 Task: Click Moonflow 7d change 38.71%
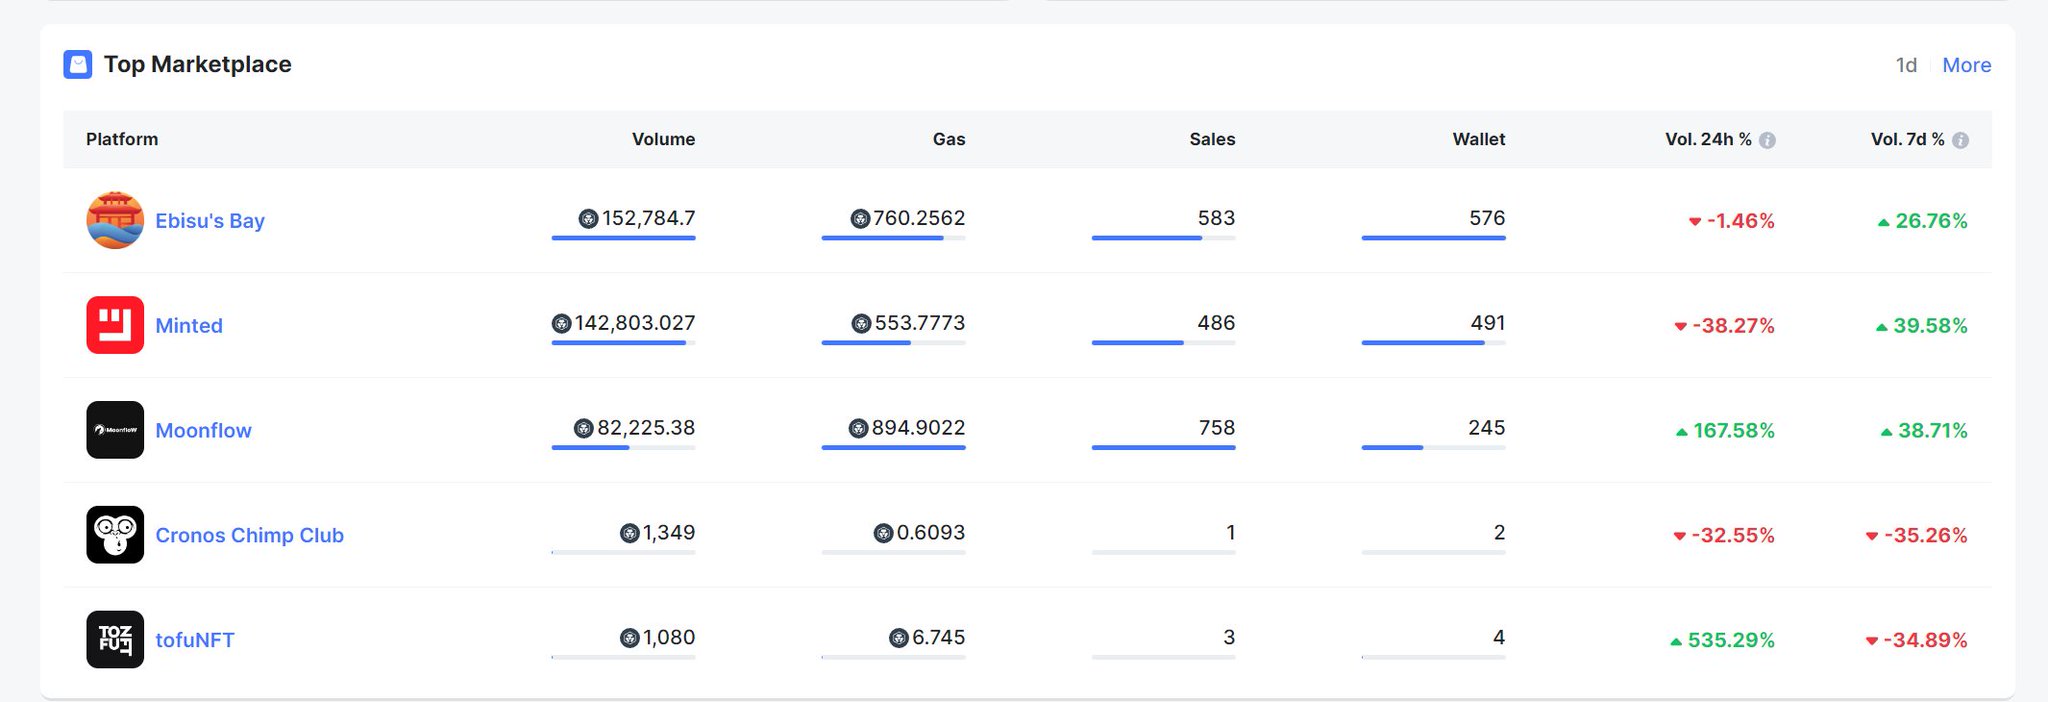[1932, 431]
